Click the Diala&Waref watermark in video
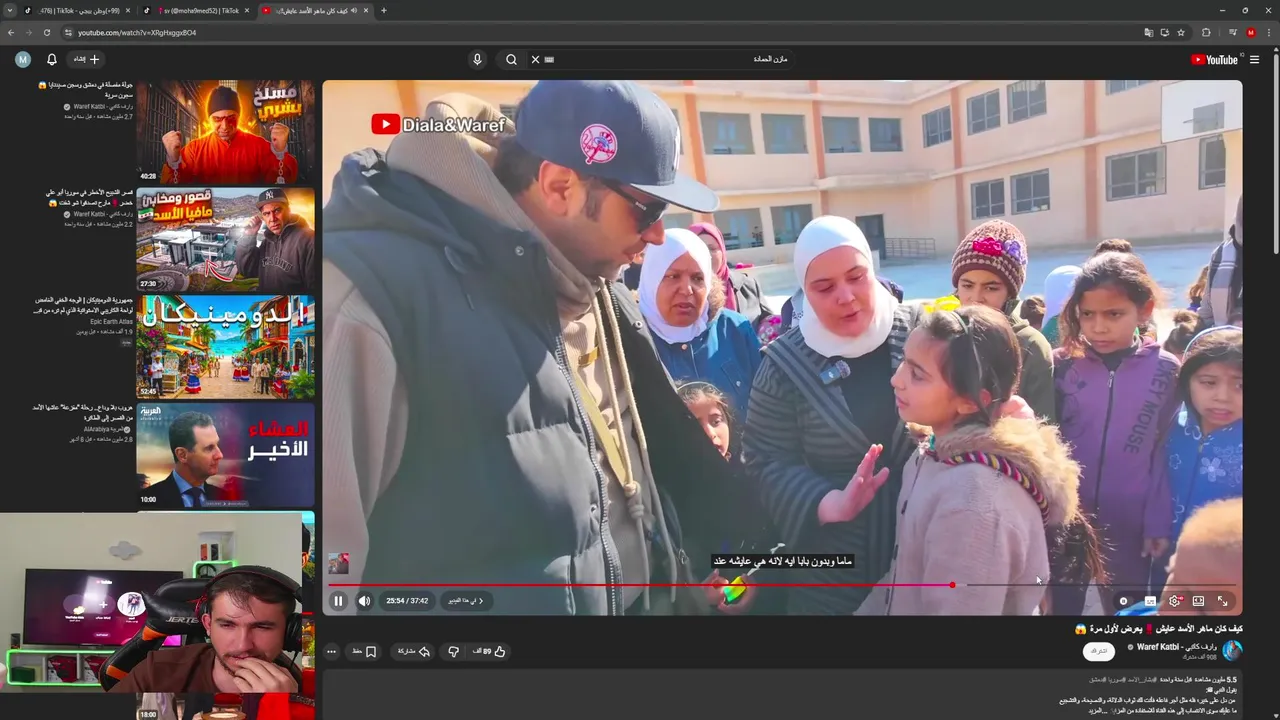Viewport: 1280px width, 720px height. pos(438,125)
